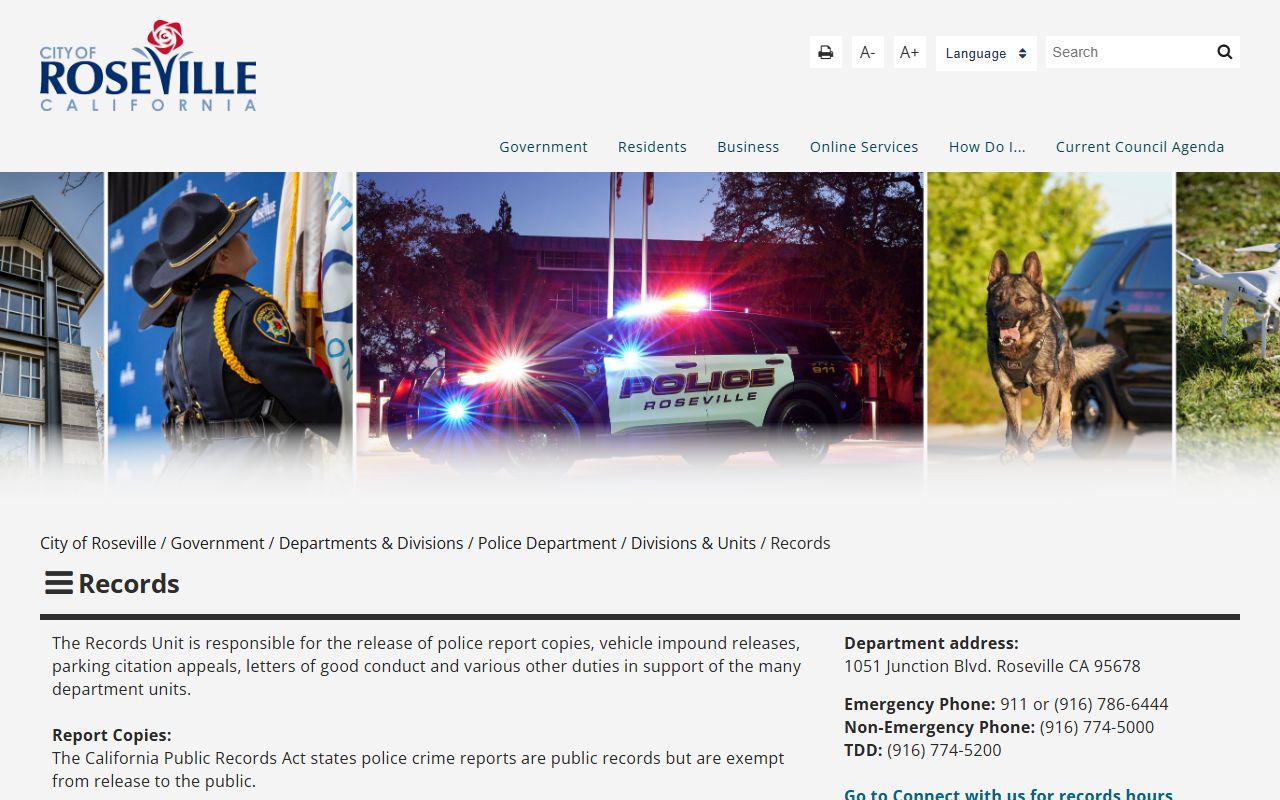Open the Residents menu
Image resolution: width=1280 pixels, height=800 pixels.
[652, 147]
